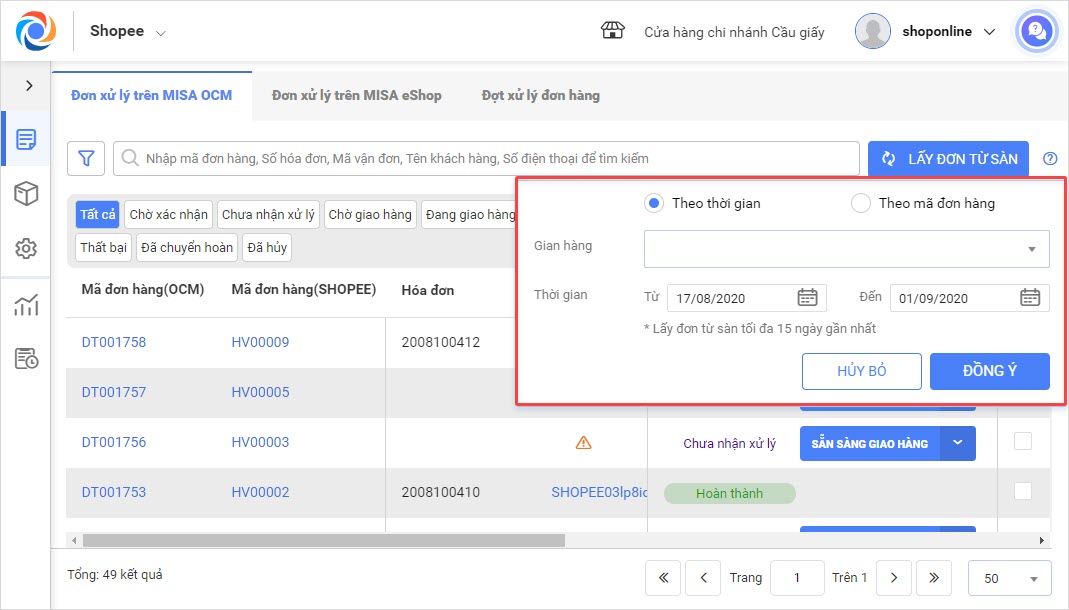Switch to Đợt xử lý đơn hàng tab
The height and width of the screenshot is (610, 1069).
540,95
